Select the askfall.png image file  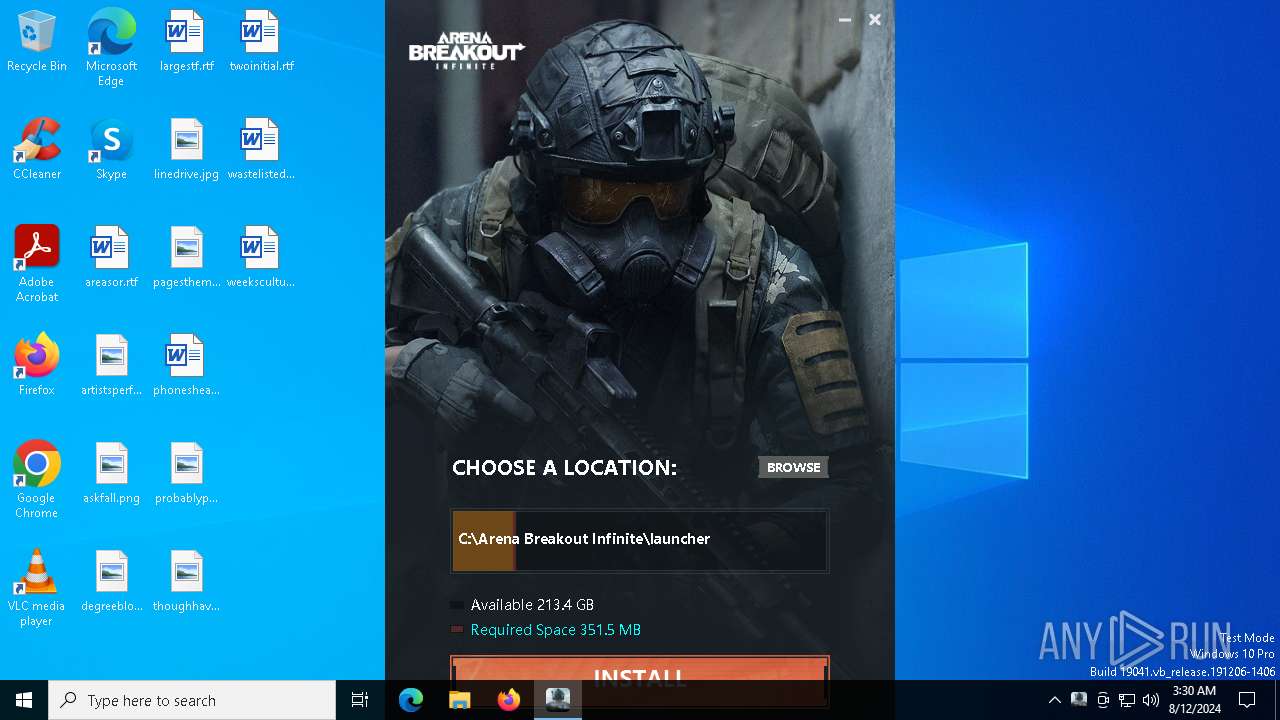tap(111, 474)
